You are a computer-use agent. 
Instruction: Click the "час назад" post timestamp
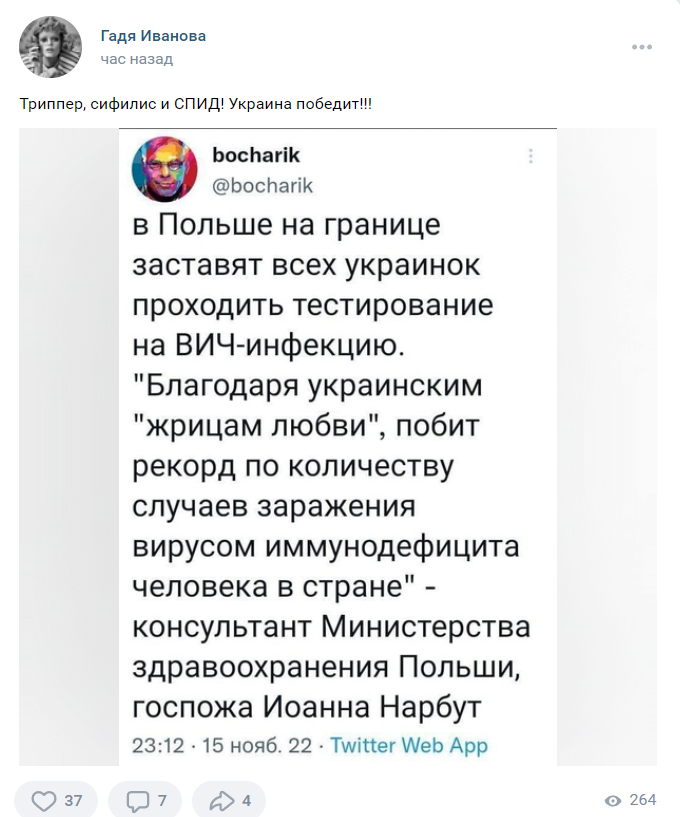[x=137, y=59]
